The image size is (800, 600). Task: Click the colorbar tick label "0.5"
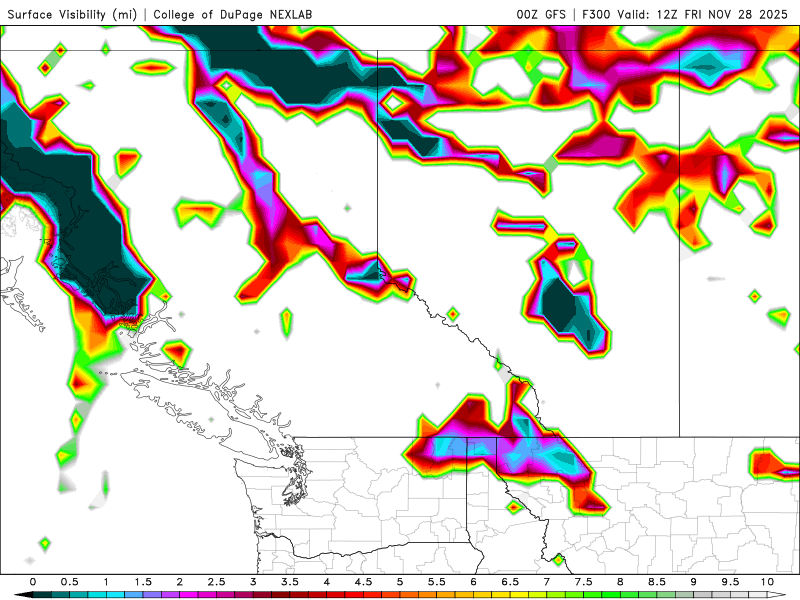[69, 582]
